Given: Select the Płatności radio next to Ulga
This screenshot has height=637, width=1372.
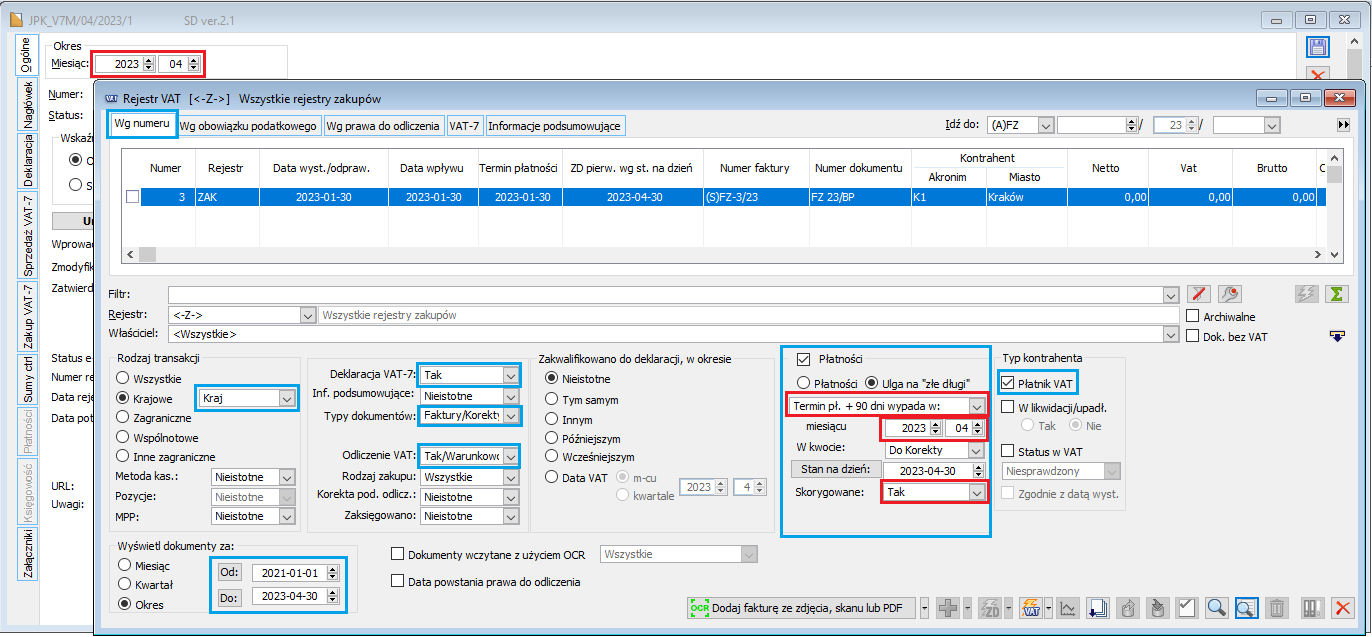Looking at the screenshot, I should (x=803, y=382).
